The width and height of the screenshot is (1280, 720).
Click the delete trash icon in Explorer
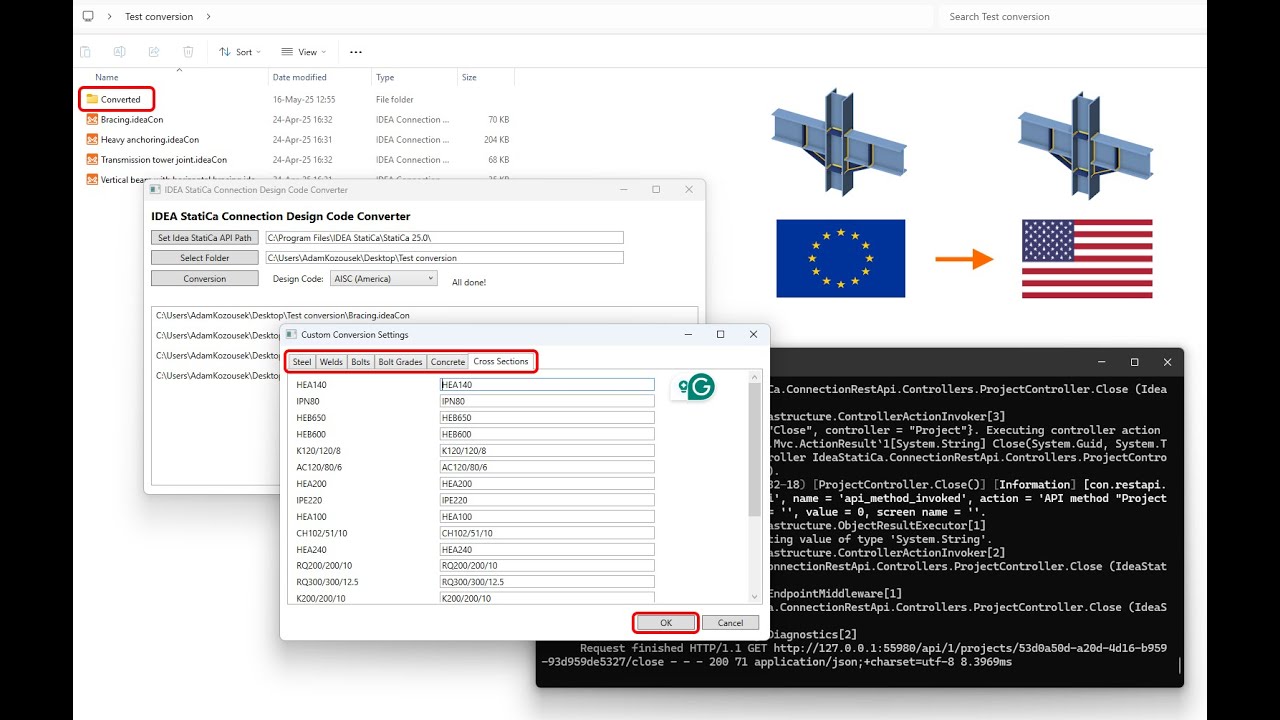pyautogui.click(x=188, y=52)
